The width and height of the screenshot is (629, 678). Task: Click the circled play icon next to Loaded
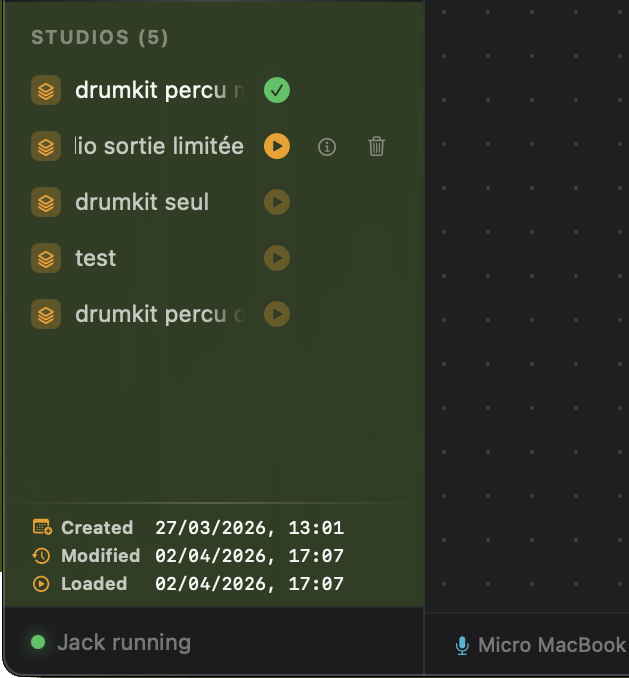click(42, 583)
